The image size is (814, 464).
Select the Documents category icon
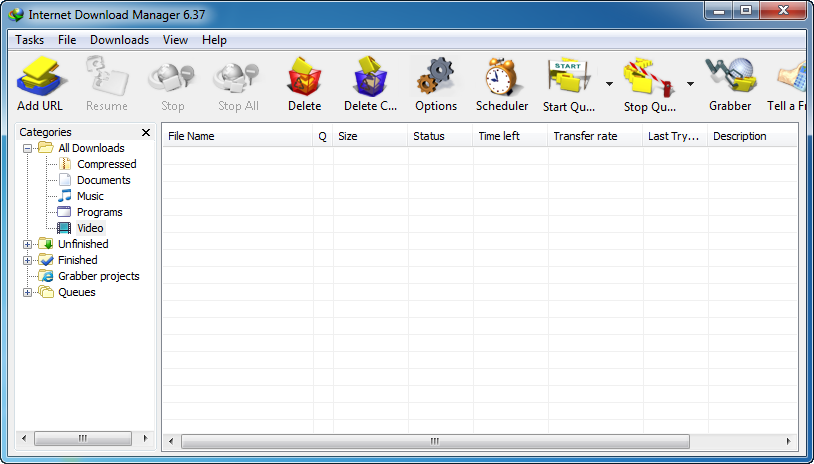64,180
